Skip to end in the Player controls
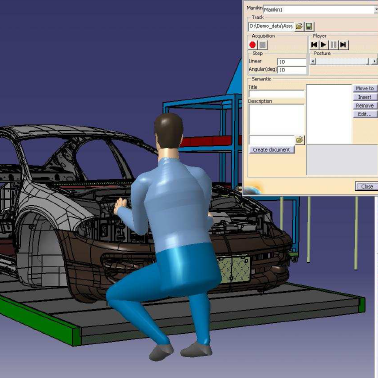The image size is (378, 378). click(x=344, y=44)
